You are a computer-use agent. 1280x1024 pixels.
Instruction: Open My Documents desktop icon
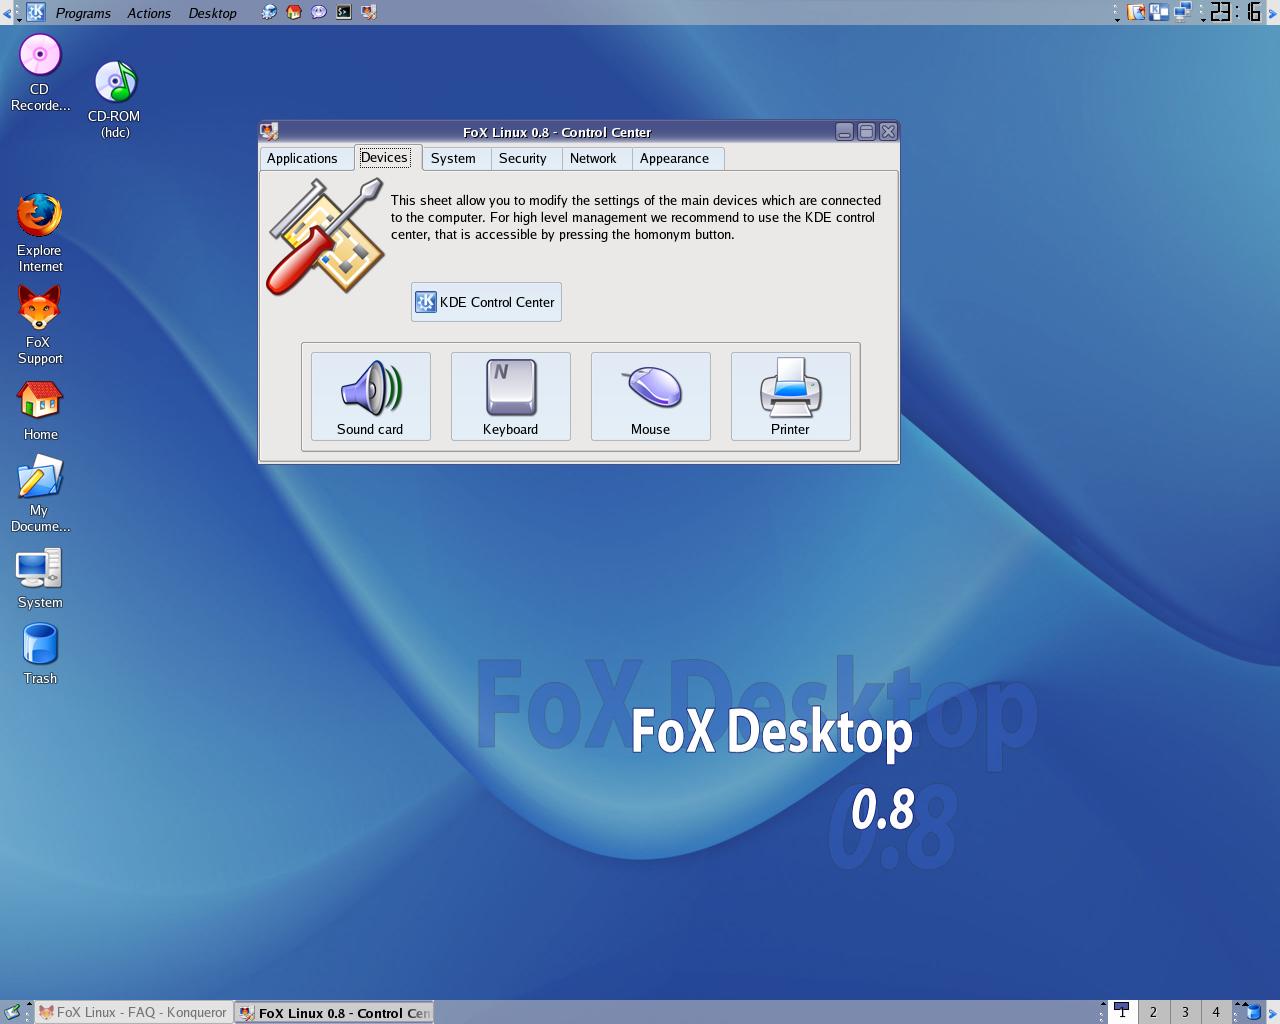40,493
